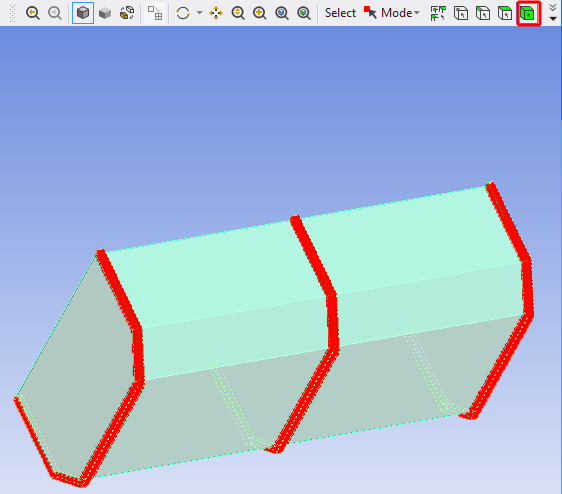Toggle the explode view cubes icon
562x494 pixels.
(x=127, y=13)
